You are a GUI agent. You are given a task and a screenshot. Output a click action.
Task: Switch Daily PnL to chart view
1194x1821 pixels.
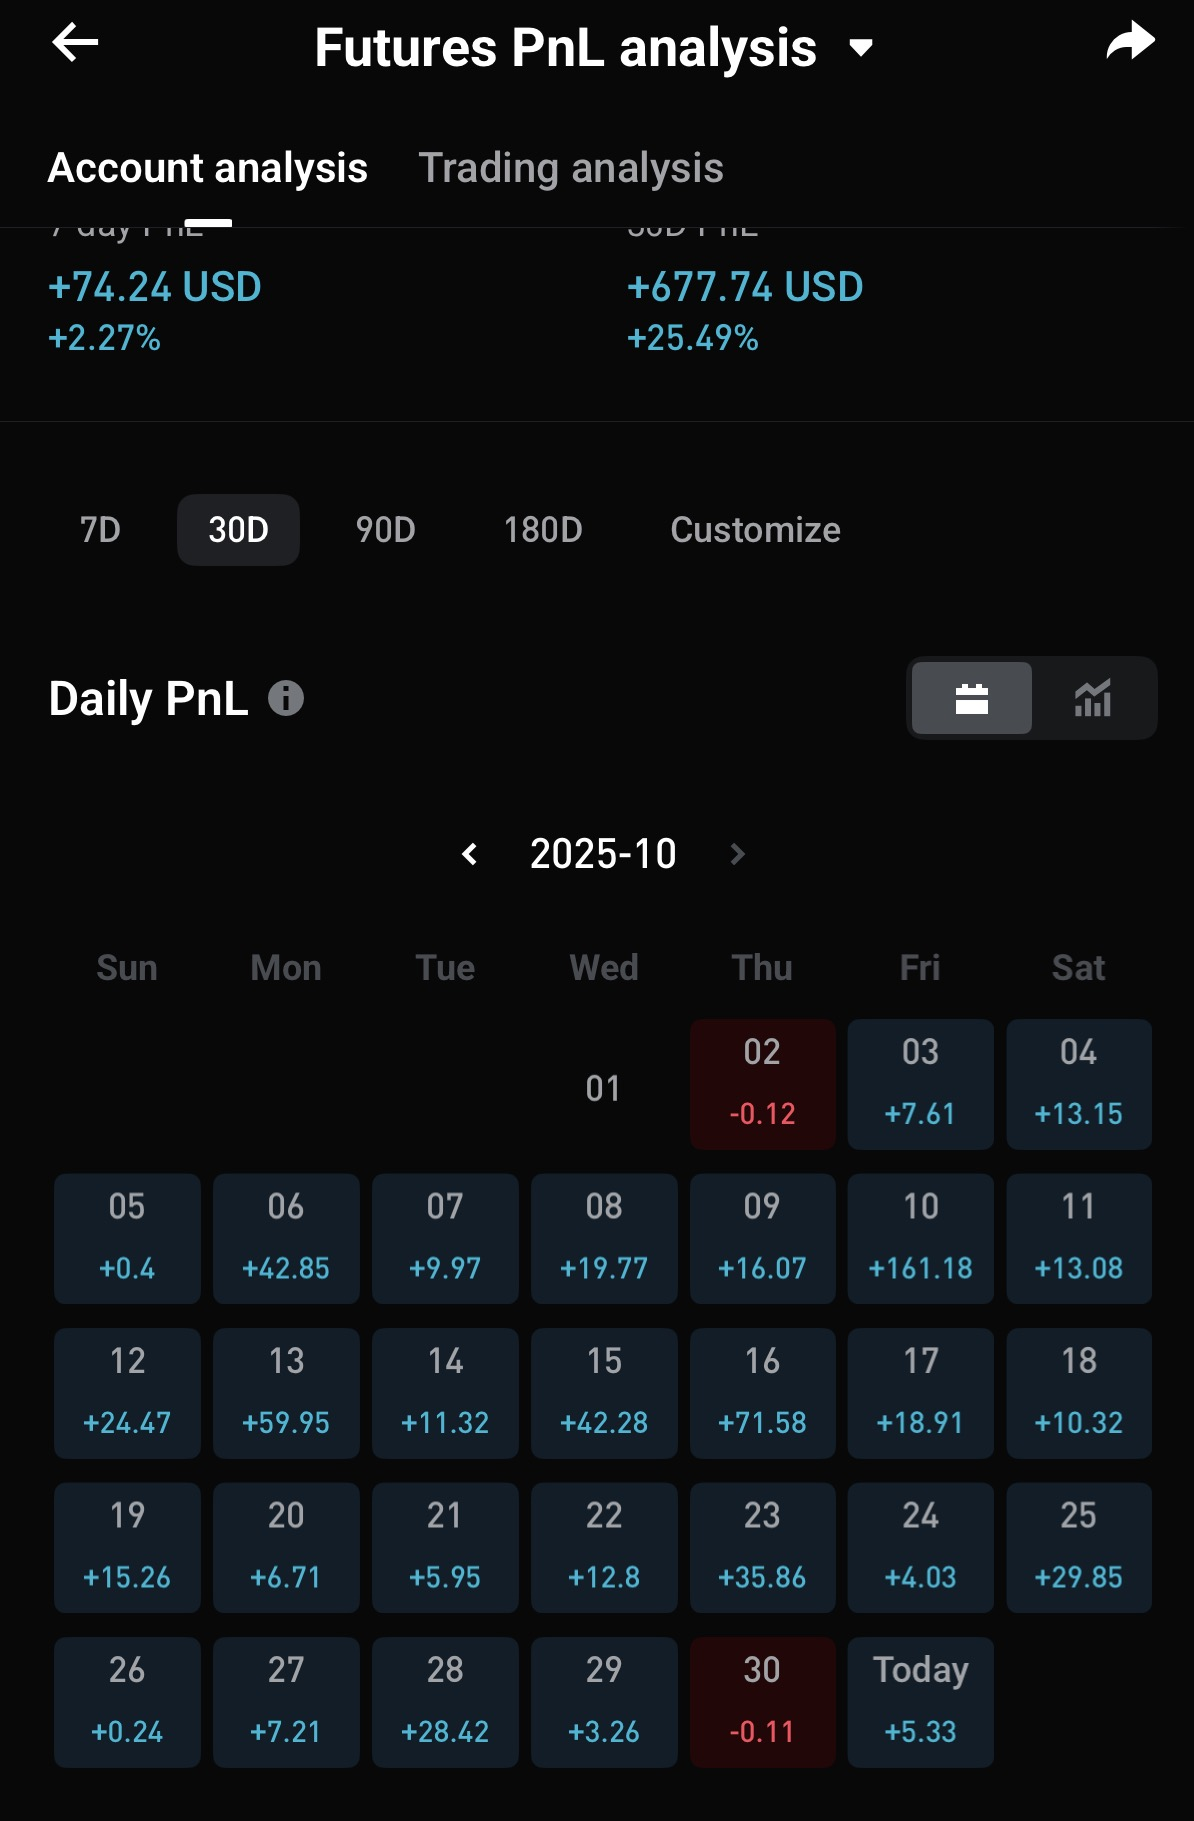click(1093, 698)
